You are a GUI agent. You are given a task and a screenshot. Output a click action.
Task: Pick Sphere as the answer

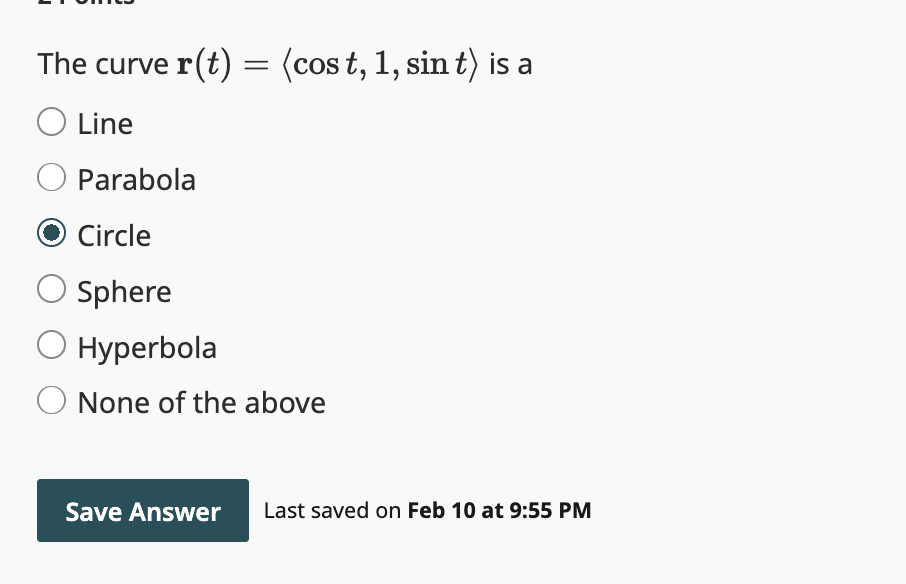click(51, 288)
